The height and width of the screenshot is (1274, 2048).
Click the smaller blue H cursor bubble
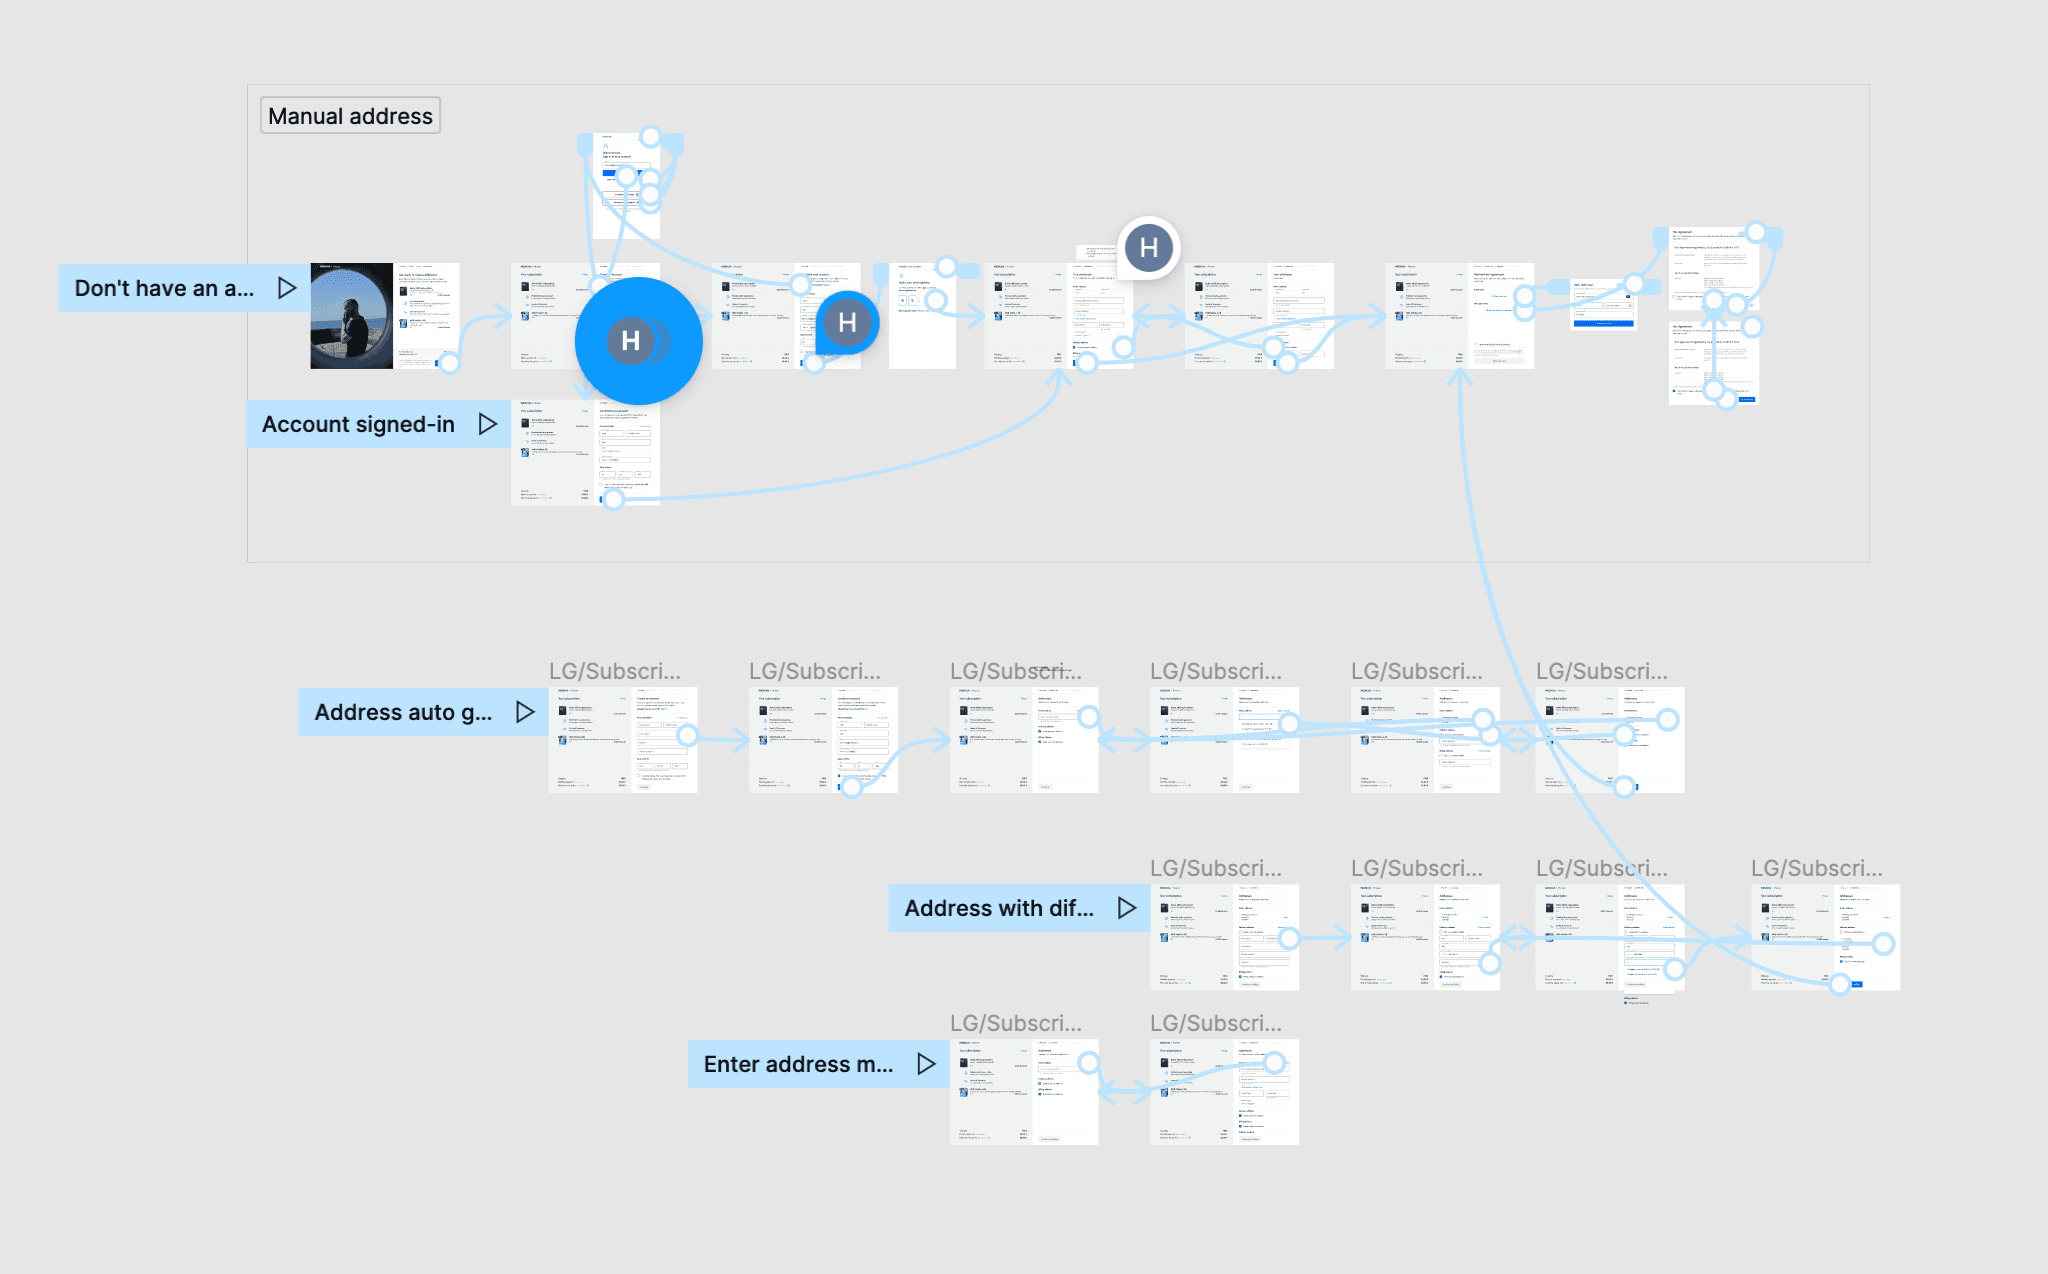click(x=847, y=323)
